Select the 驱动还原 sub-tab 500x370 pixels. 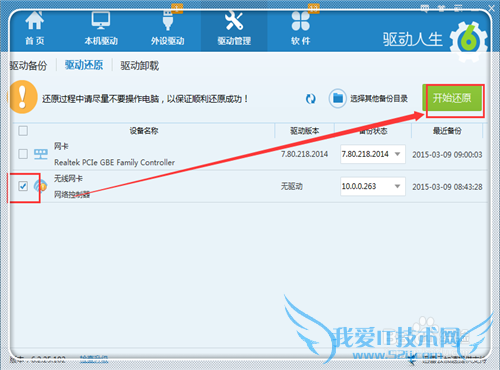84,65
